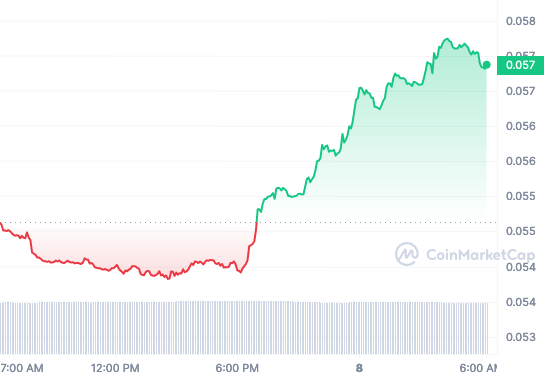Click the green current price dot
The width and height of the screenshot is (545, 380).
pos(487,65)
